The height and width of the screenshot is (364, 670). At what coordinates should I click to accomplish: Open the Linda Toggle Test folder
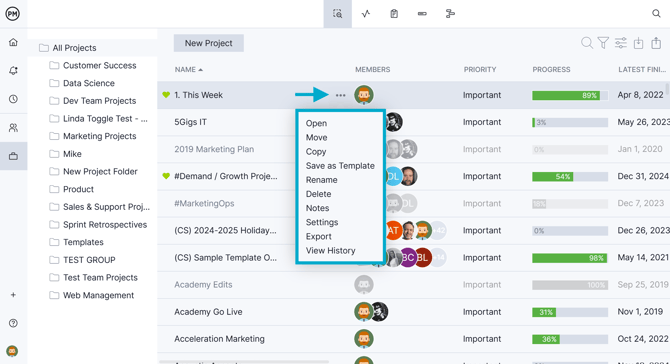pyautogui.click(x=98, y=119)
